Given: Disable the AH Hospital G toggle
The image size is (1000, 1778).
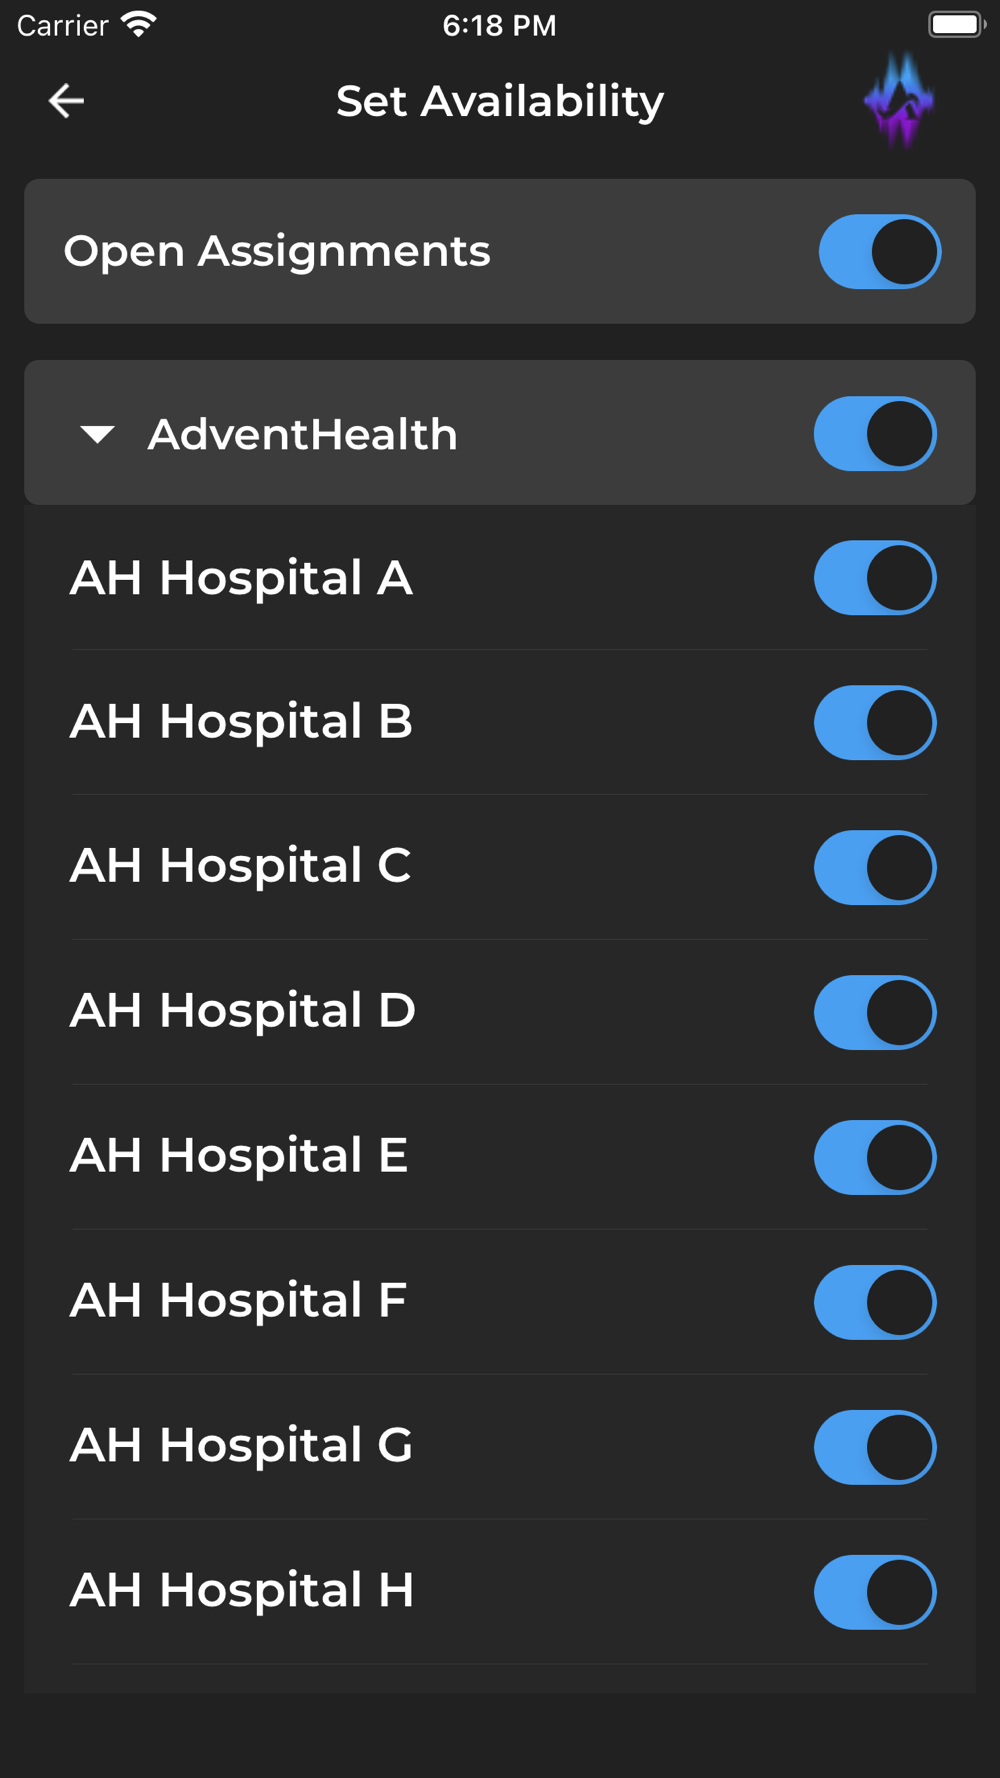Looking at the screenshot, I should [875, 1447].
